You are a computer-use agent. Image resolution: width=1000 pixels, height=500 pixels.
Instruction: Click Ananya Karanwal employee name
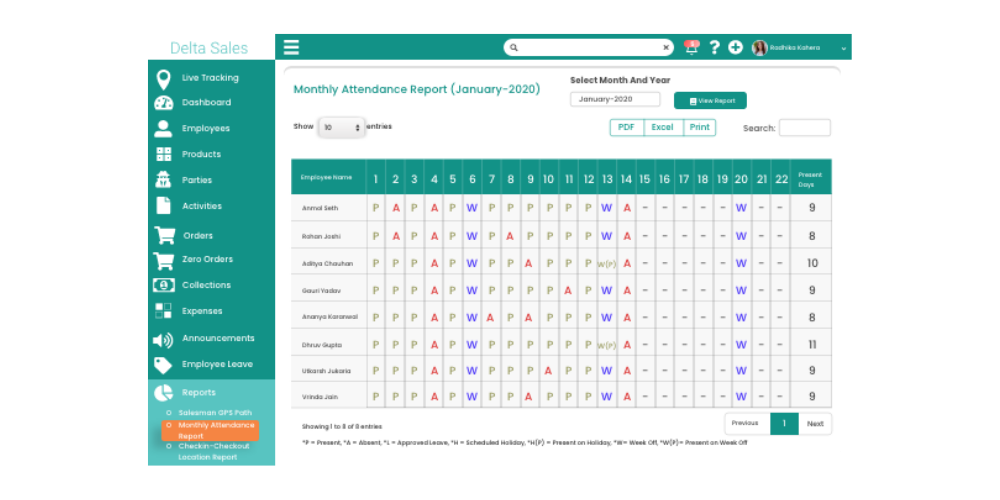pyautogui.click(x=330, y=317)
